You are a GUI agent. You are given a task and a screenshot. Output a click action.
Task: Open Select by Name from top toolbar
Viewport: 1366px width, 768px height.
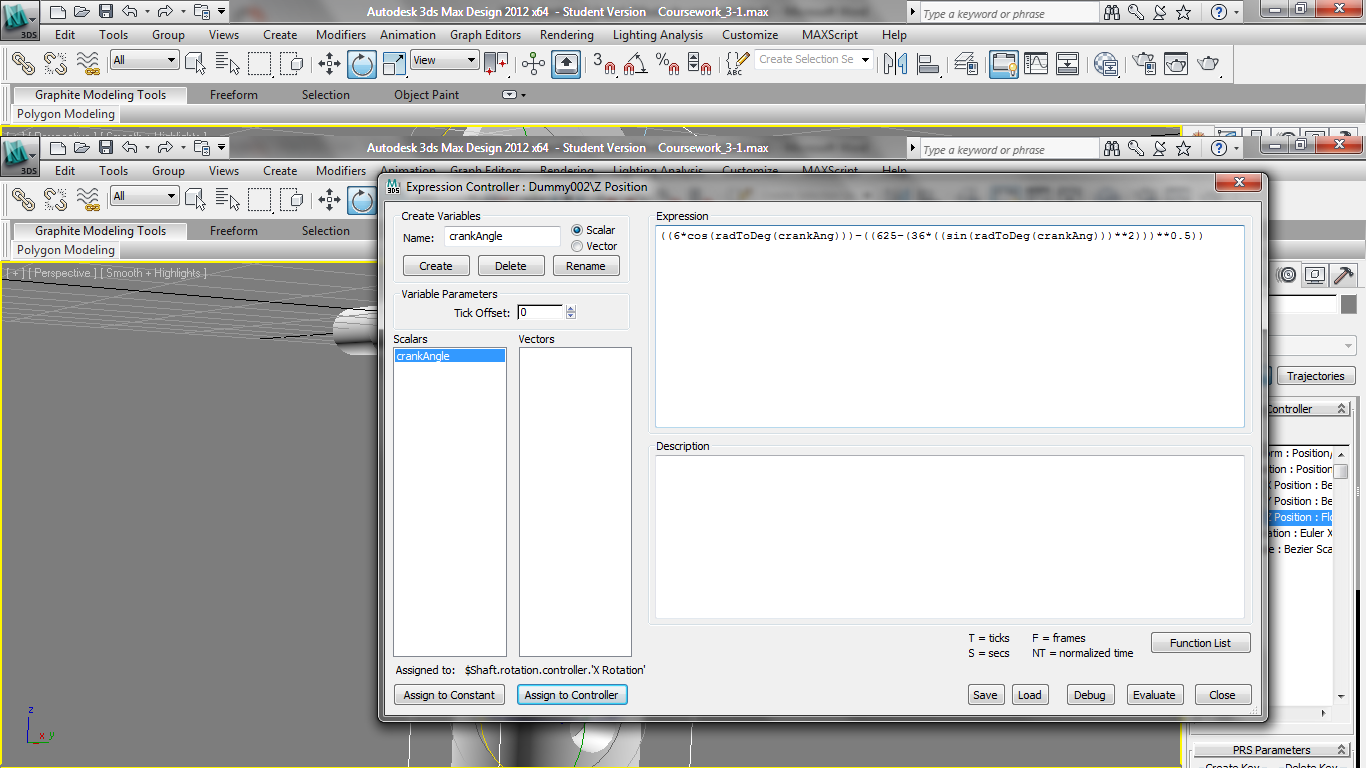[x=227, y=64]
